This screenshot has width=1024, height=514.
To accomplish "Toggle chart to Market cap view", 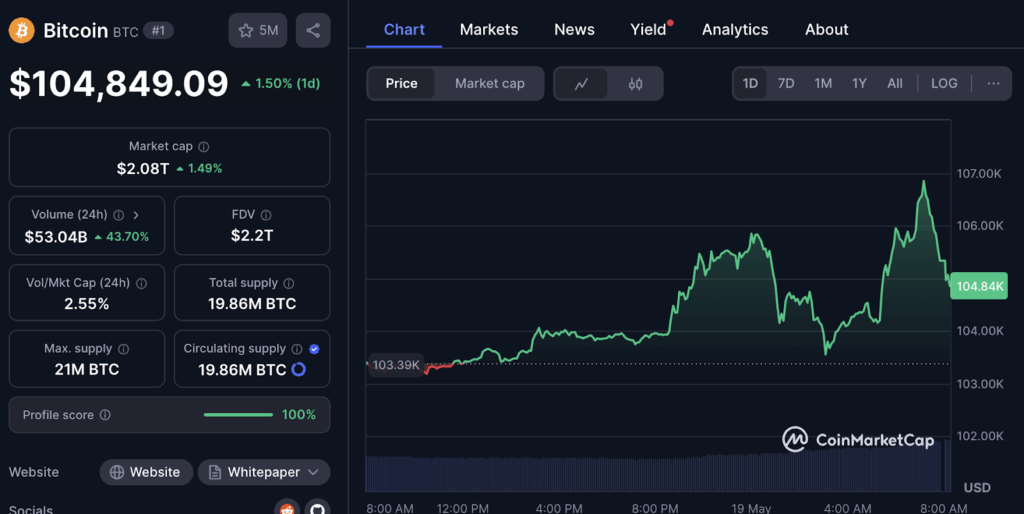I will (x=489, y=83).
